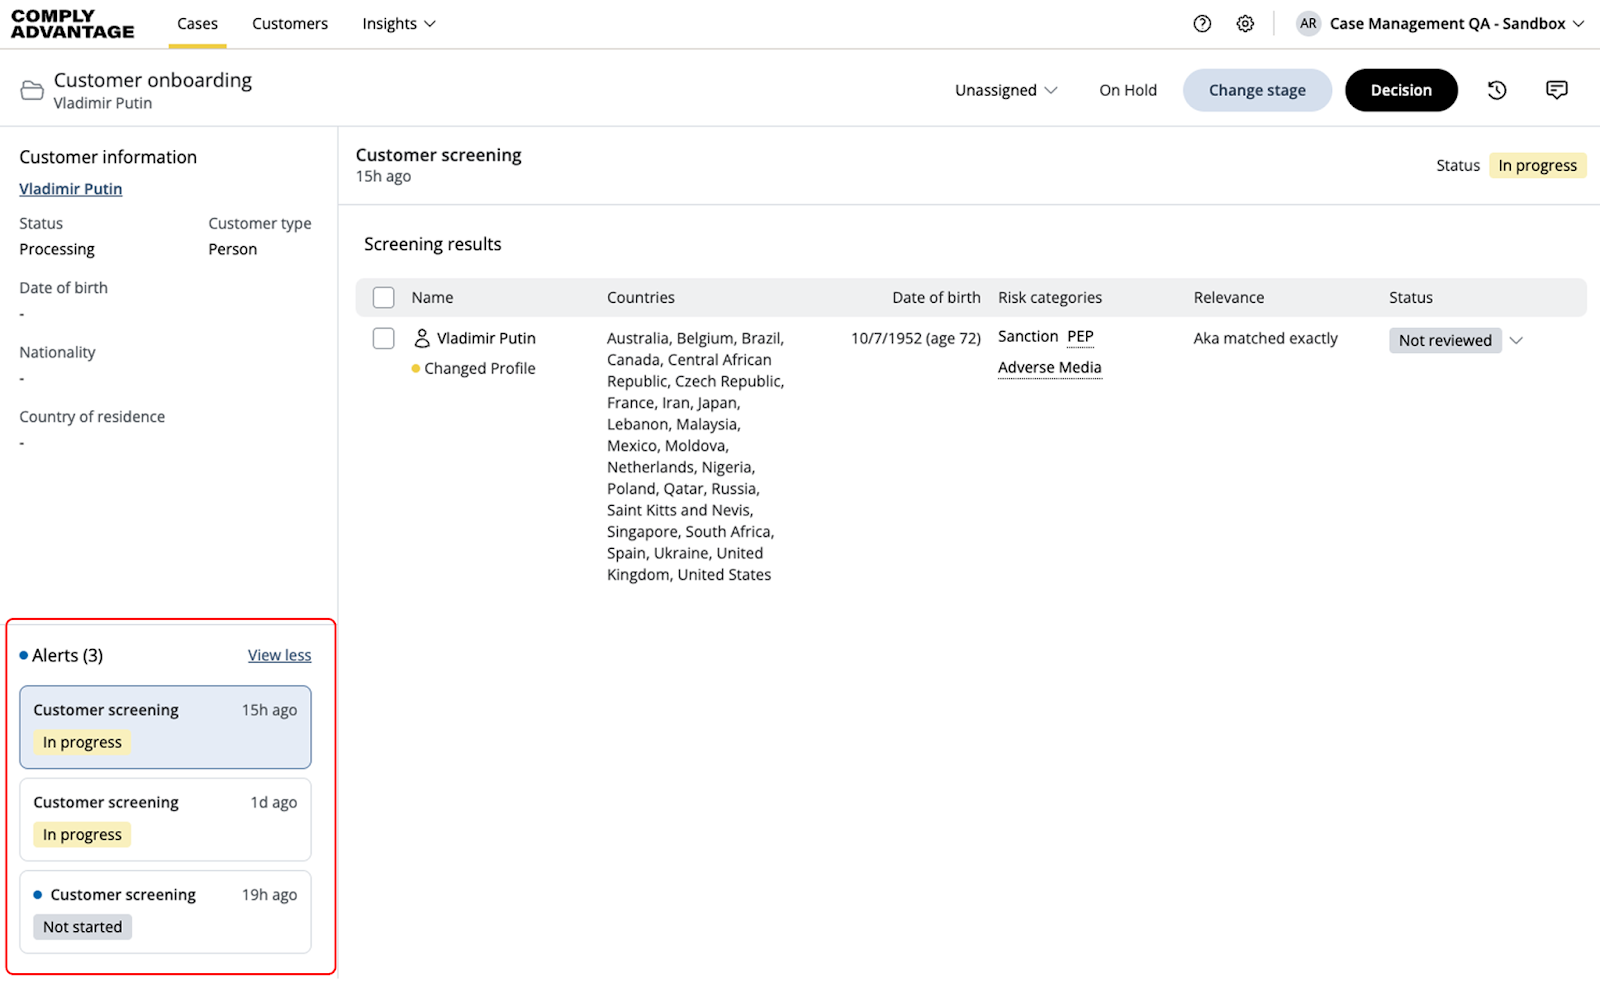Expand the Unassigned assignee dropdown
1600x984 pixels.
click(x=1006, y=90)
